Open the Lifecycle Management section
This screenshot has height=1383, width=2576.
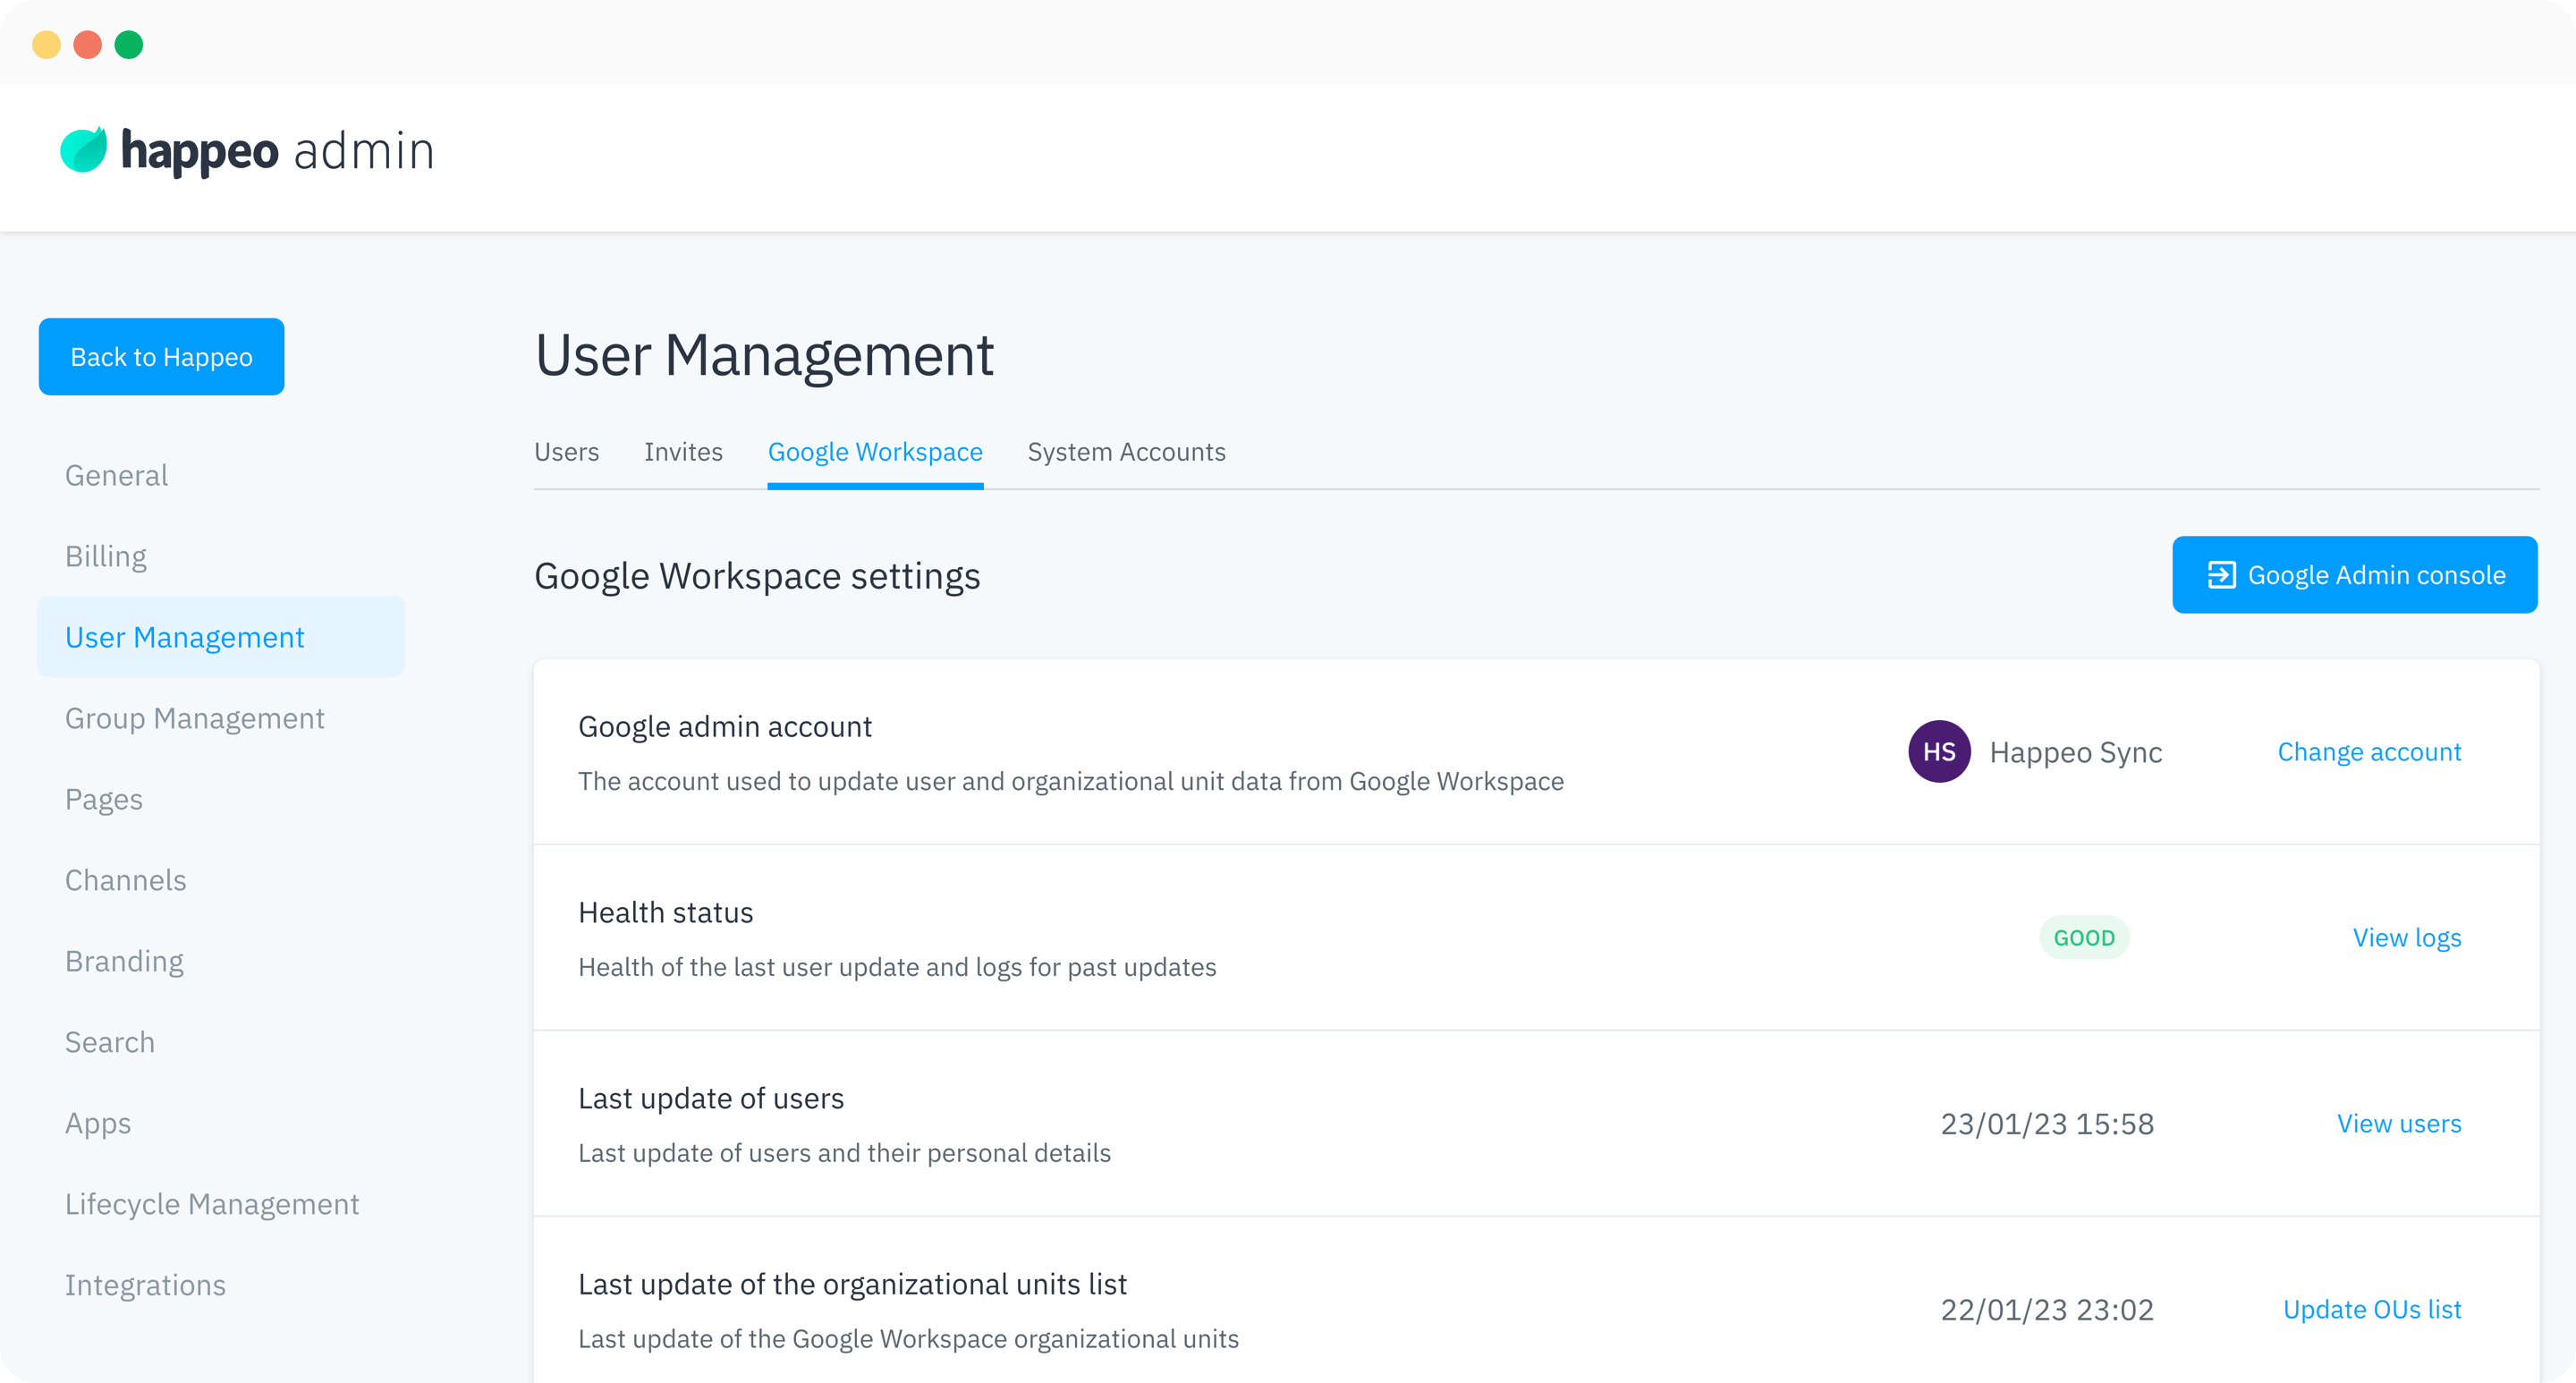coord(212,1203)
